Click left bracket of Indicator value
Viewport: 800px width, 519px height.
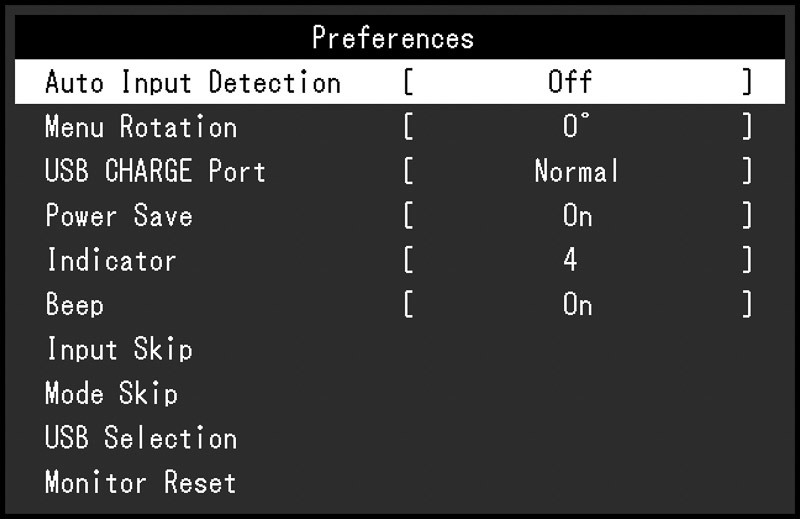pyautogui.click(x=409, y=261)
